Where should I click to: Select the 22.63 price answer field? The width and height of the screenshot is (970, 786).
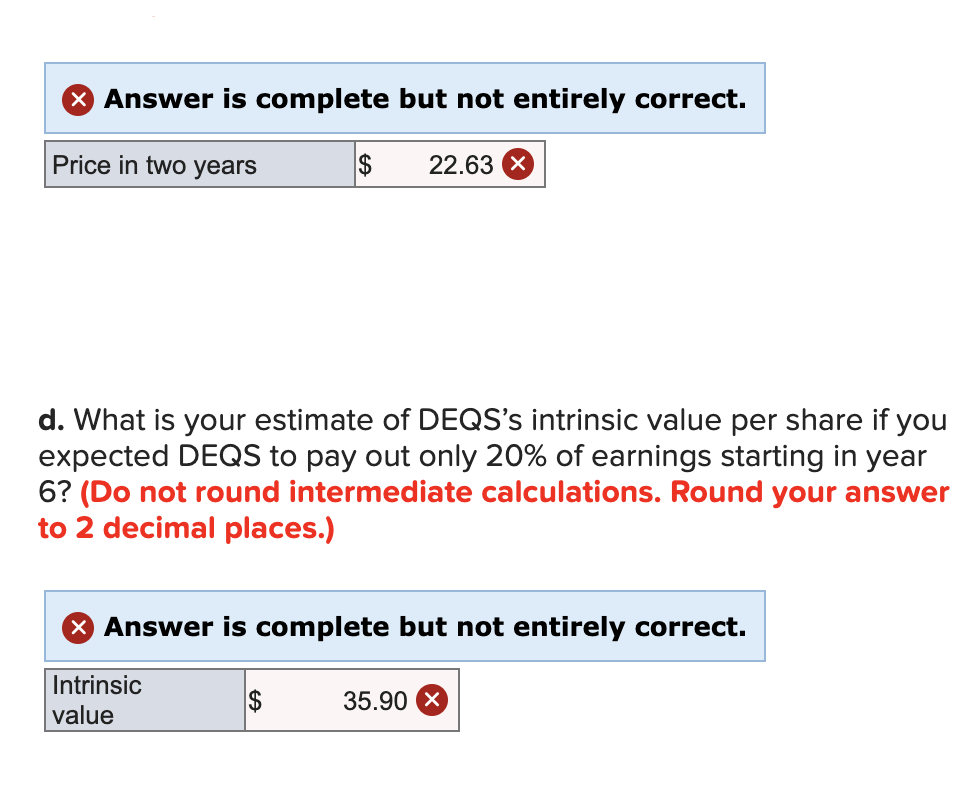(x=450, y=164)
